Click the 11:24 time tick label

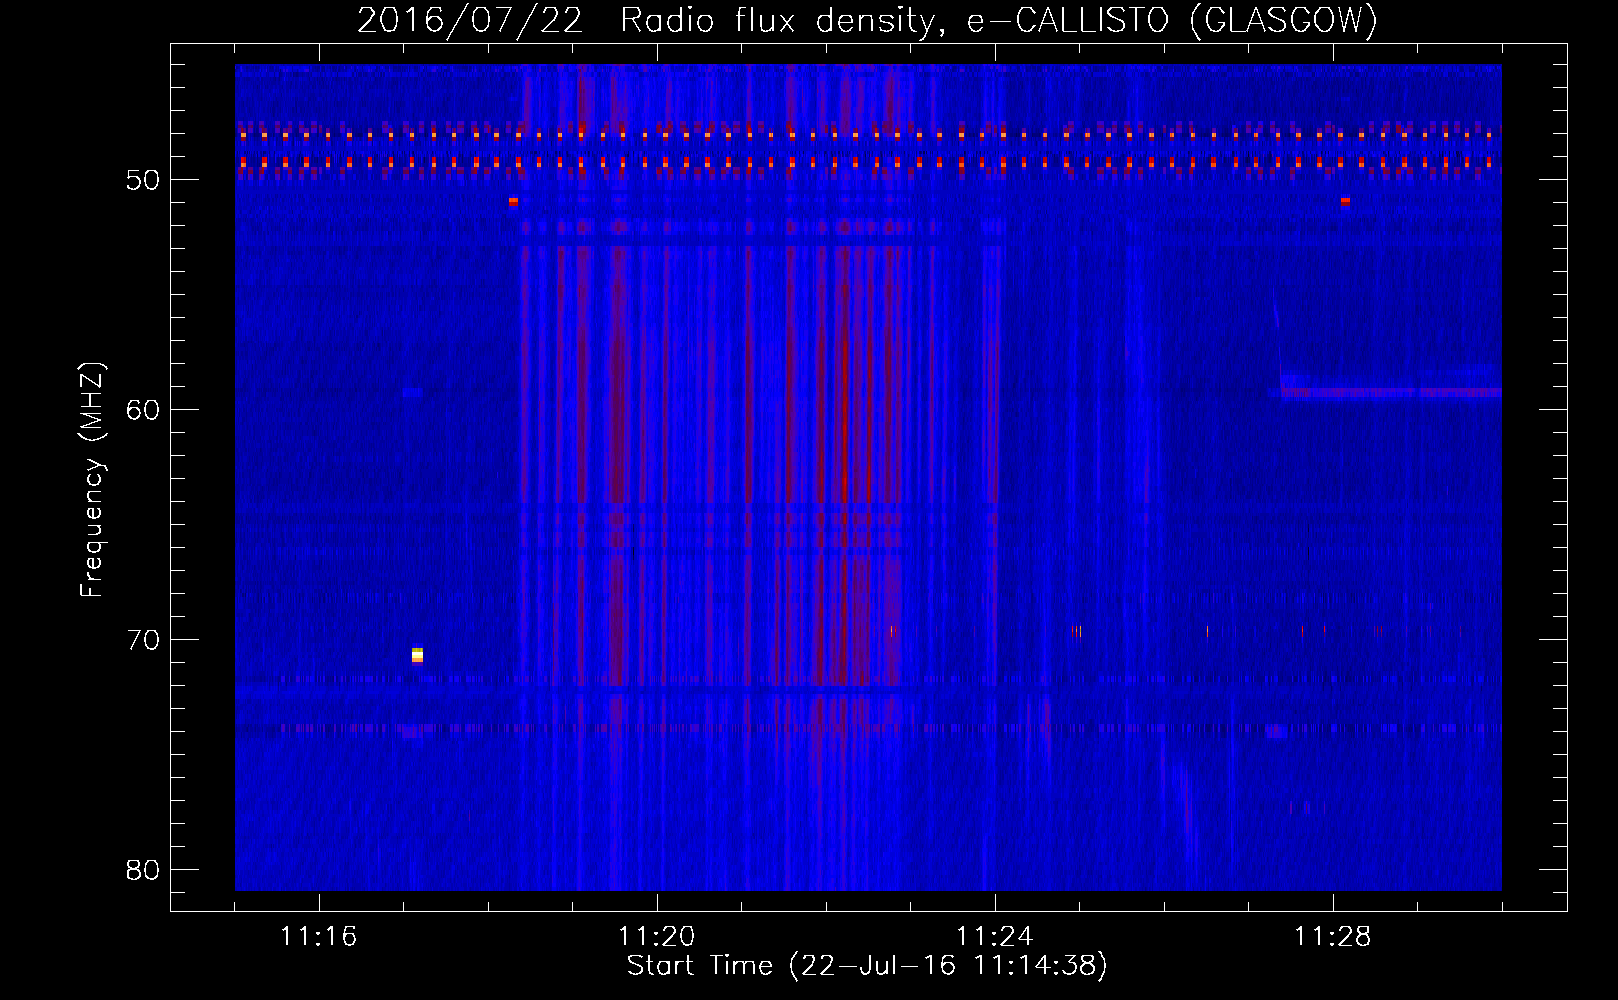coord(995,937)
